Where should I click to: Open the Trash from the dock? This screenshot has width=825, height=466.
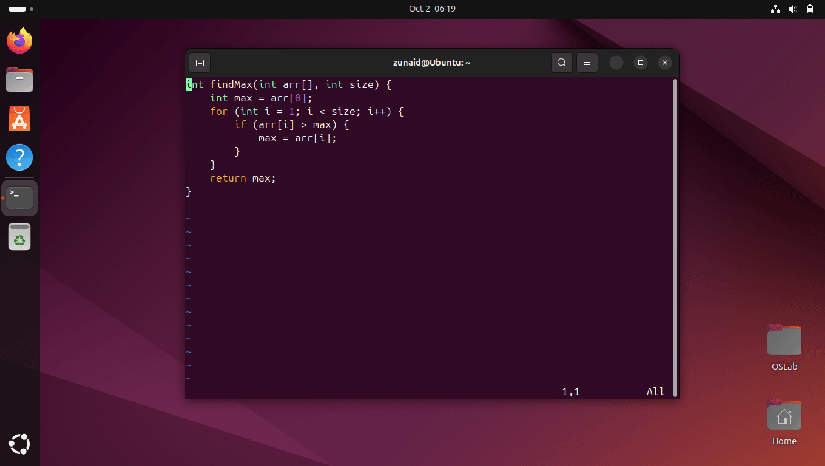coord(19,237)
